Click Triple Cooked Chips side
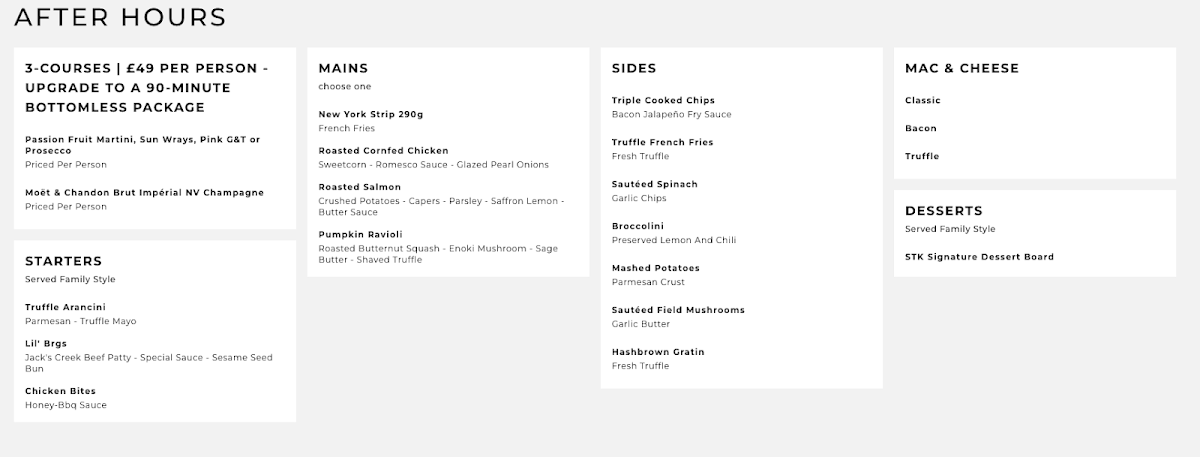Viewport: 1200px width, 457px height. click(663, 101)
